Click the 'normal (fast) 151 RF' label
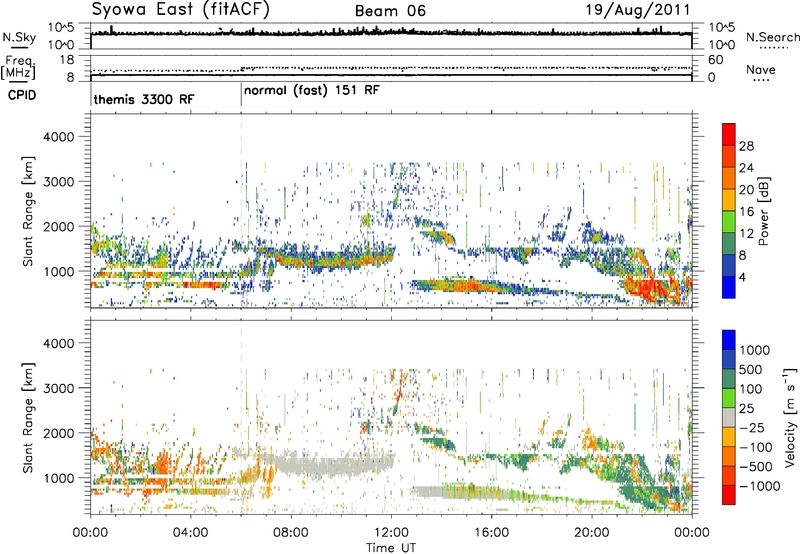 pyautogui.click(x=312, y=90)
